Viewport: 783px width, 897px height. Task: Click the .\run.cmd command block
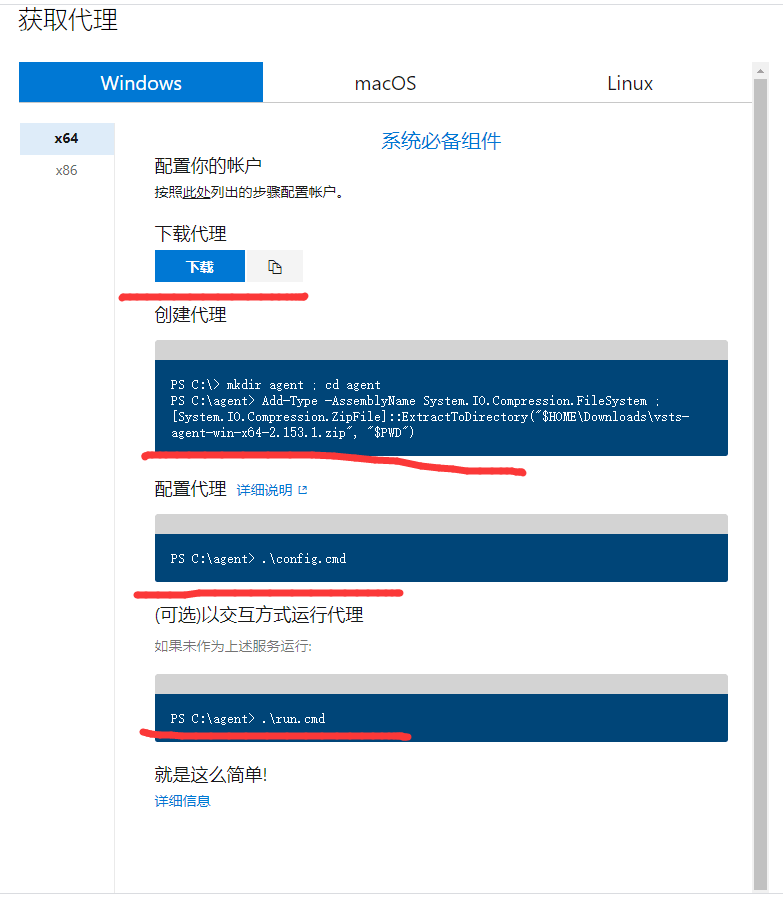[441, 718]
